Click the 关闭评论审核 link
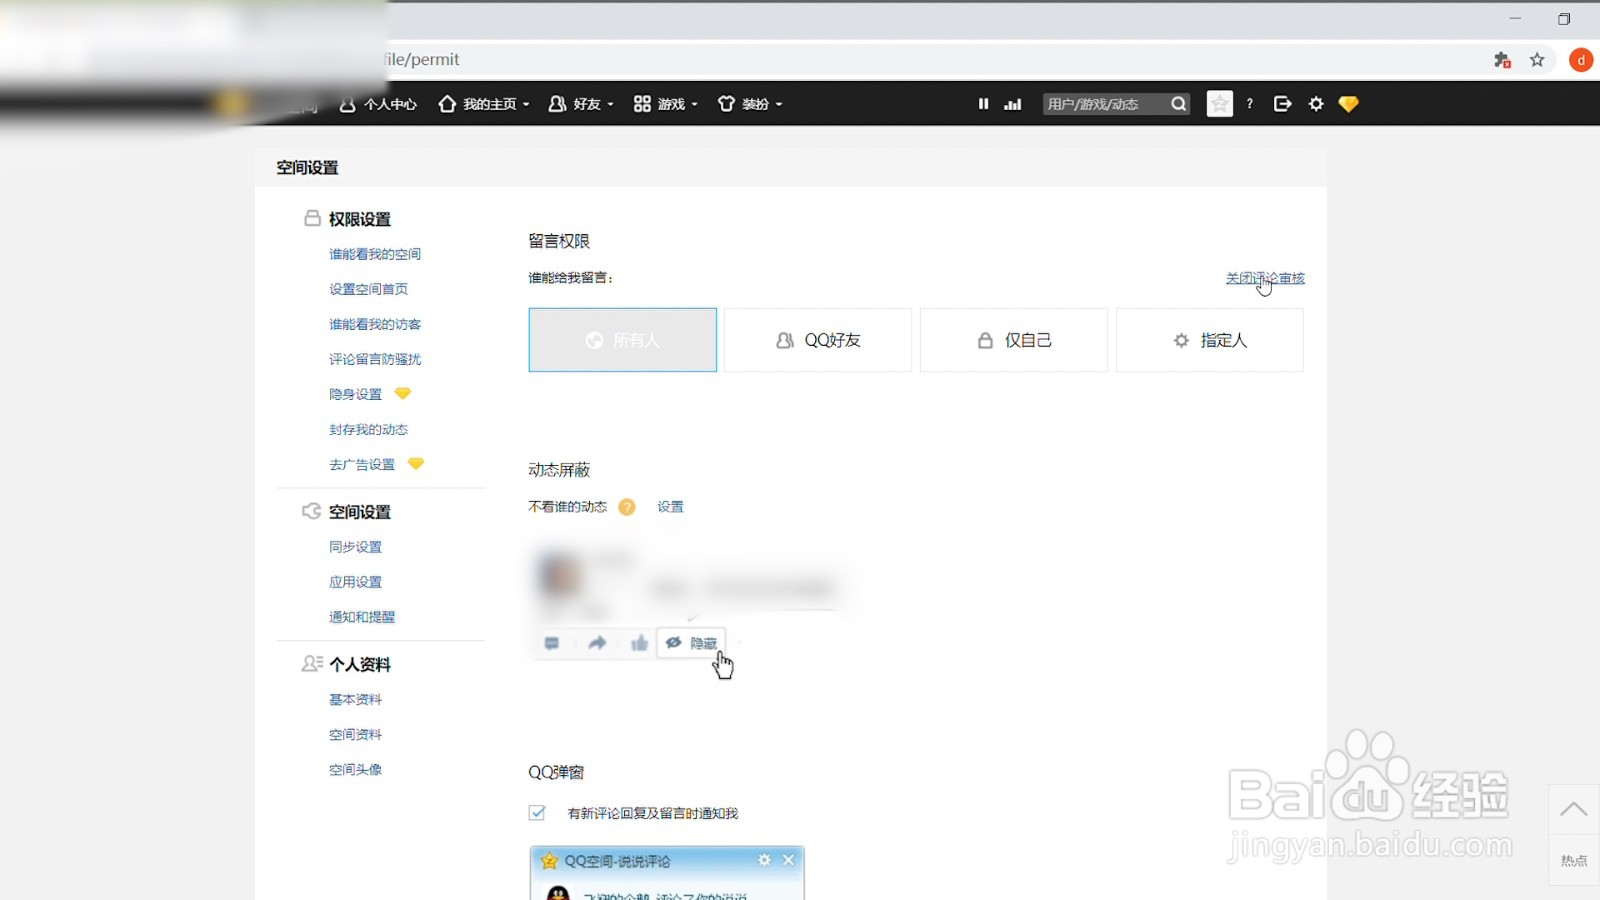Screen dimensions: 1600x900 click(x=1265, y=278)
